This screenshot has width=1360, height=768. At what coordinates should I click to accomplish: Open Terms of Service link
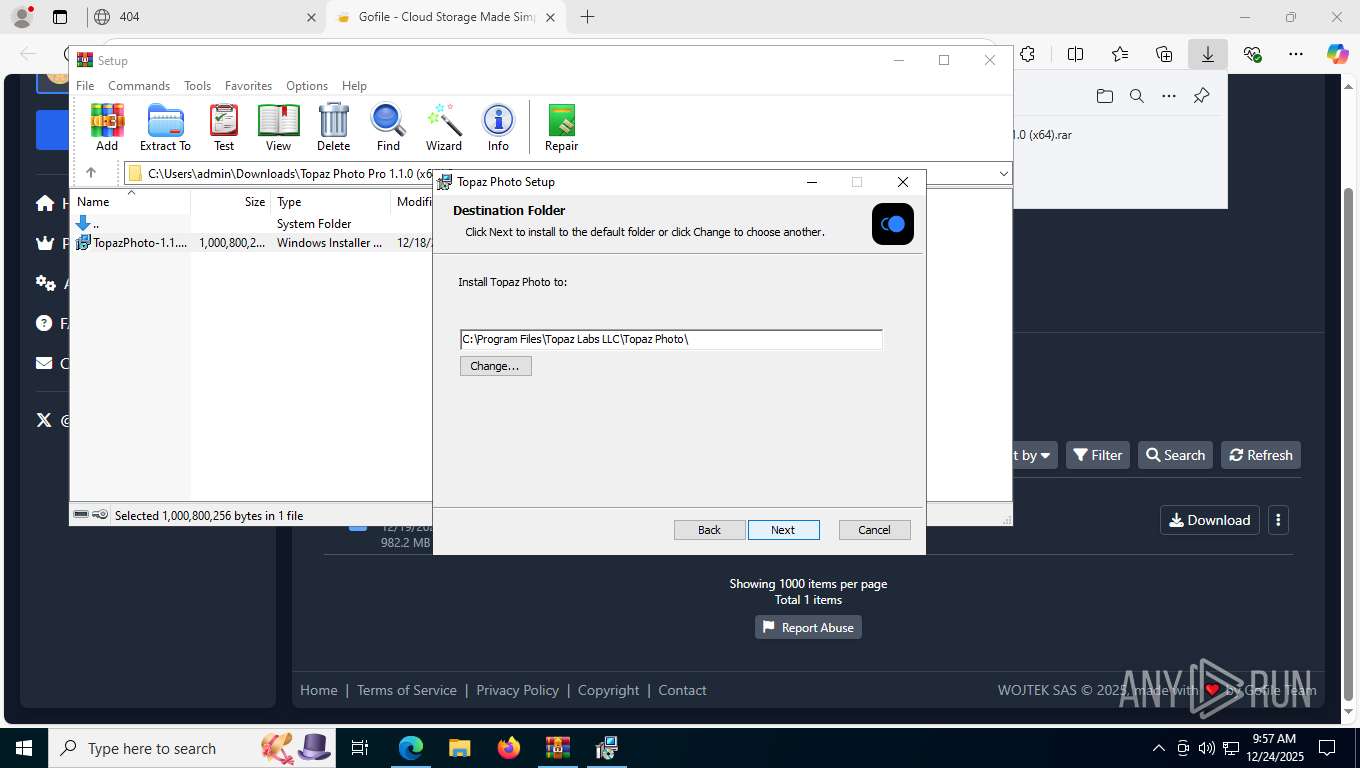click(x=407, y=690)
